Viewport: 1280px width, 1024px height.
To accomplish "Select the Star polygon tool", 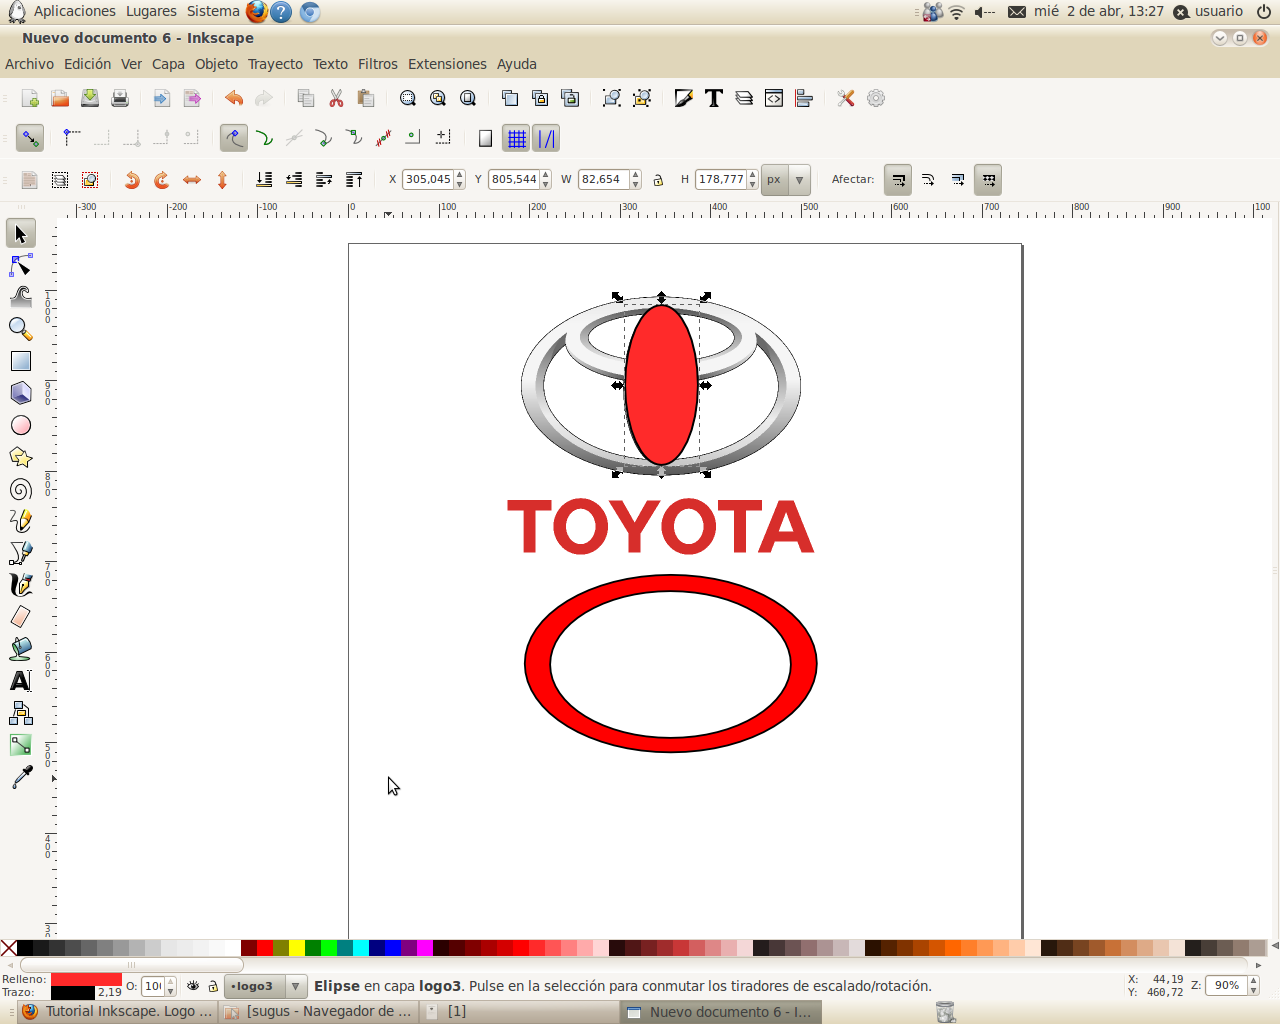I will click(20, 457).
